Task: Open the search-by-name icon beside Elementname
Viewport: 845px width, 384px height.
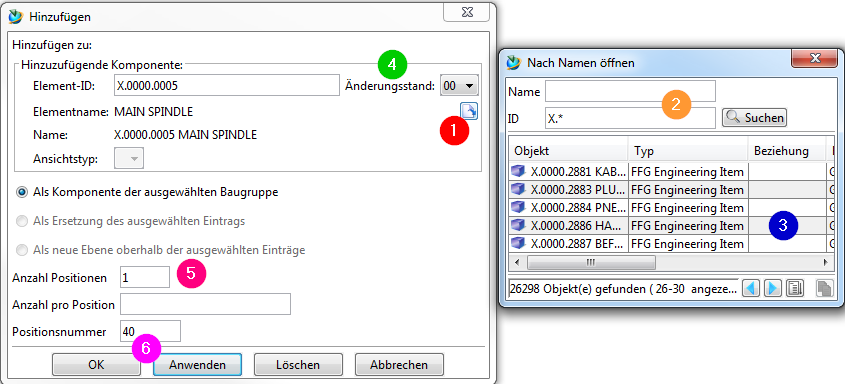Action: [469, 111]
